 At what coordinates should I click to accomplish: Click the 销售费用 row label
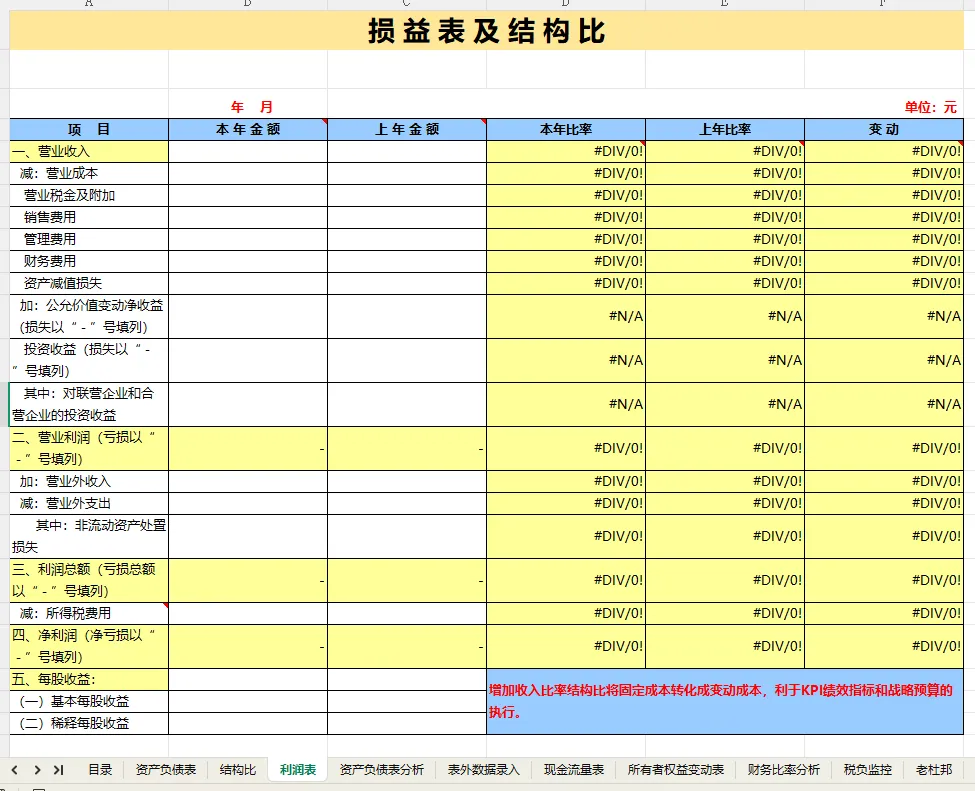89,217
